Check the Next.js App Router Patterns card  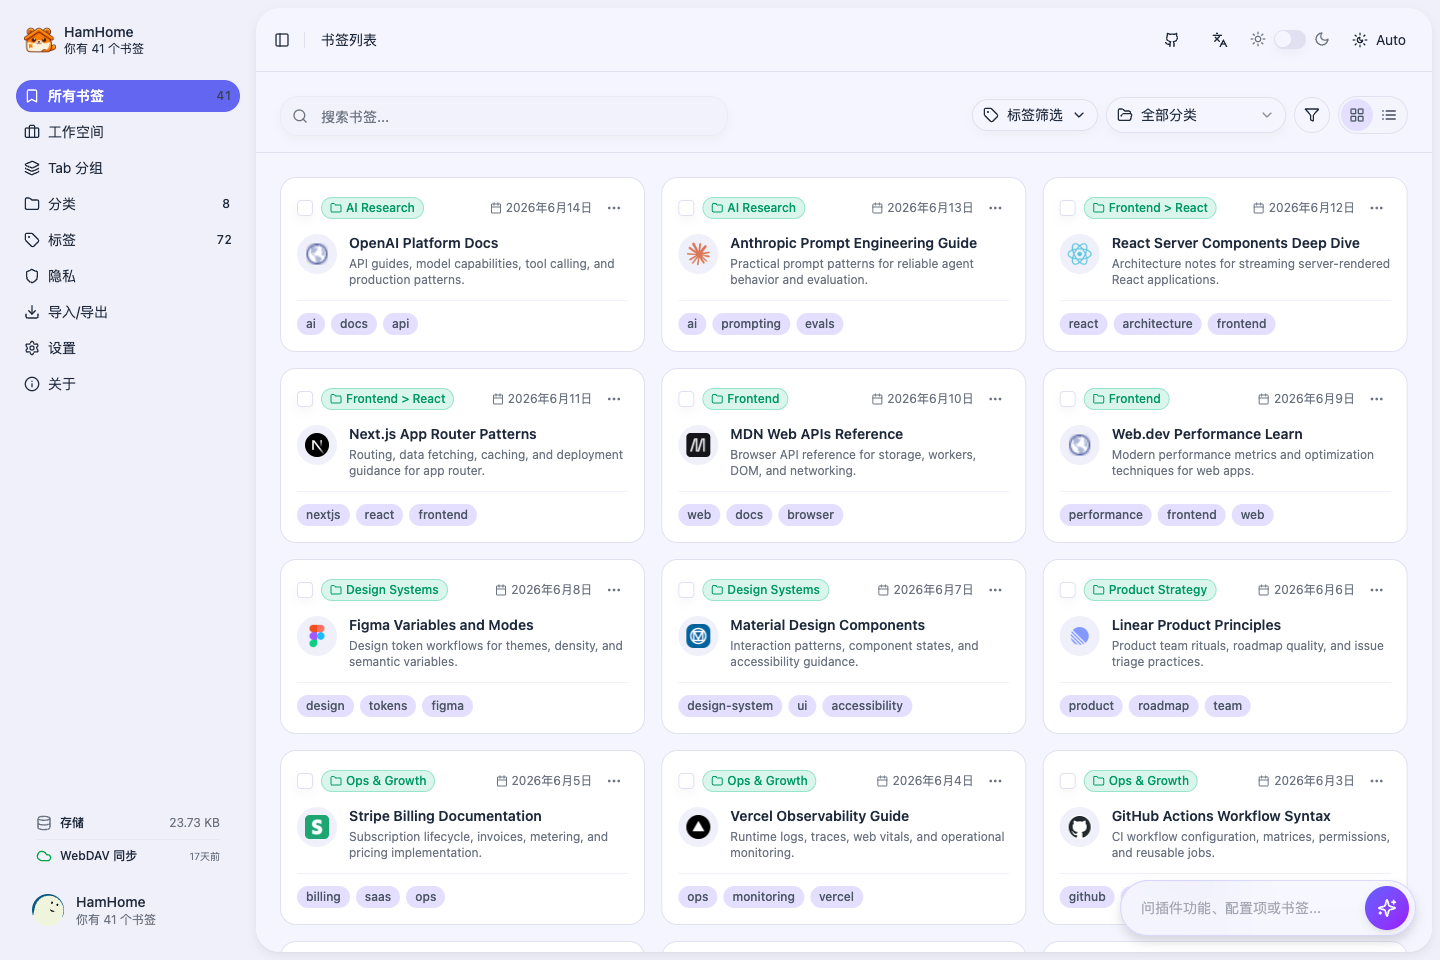[305, 399]
